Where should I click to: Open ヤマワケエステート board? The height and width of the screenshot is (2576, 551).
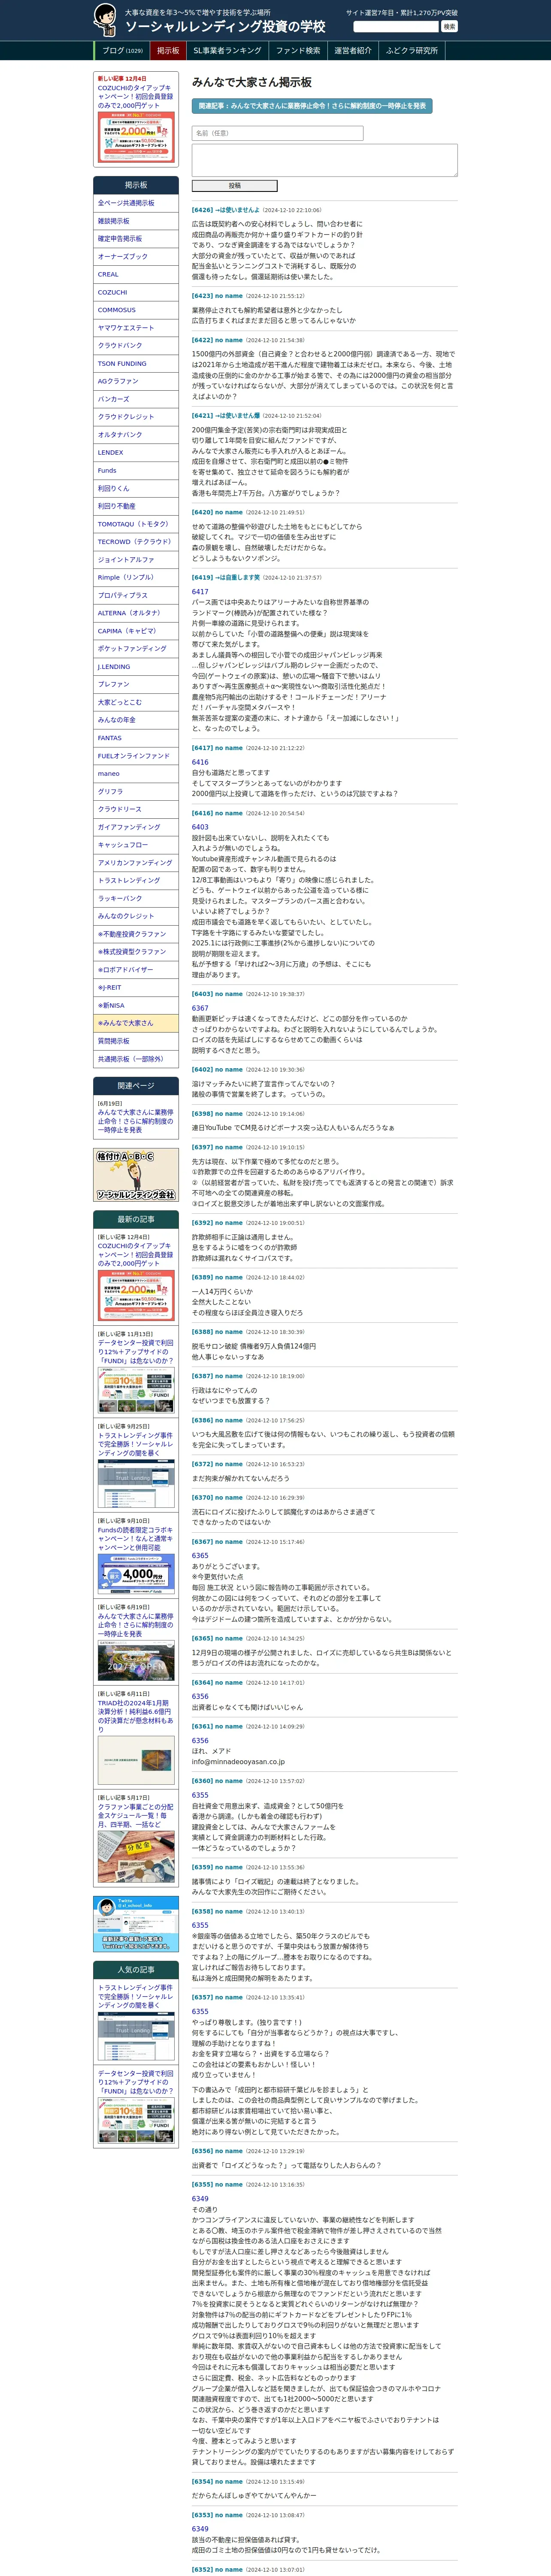136,328
